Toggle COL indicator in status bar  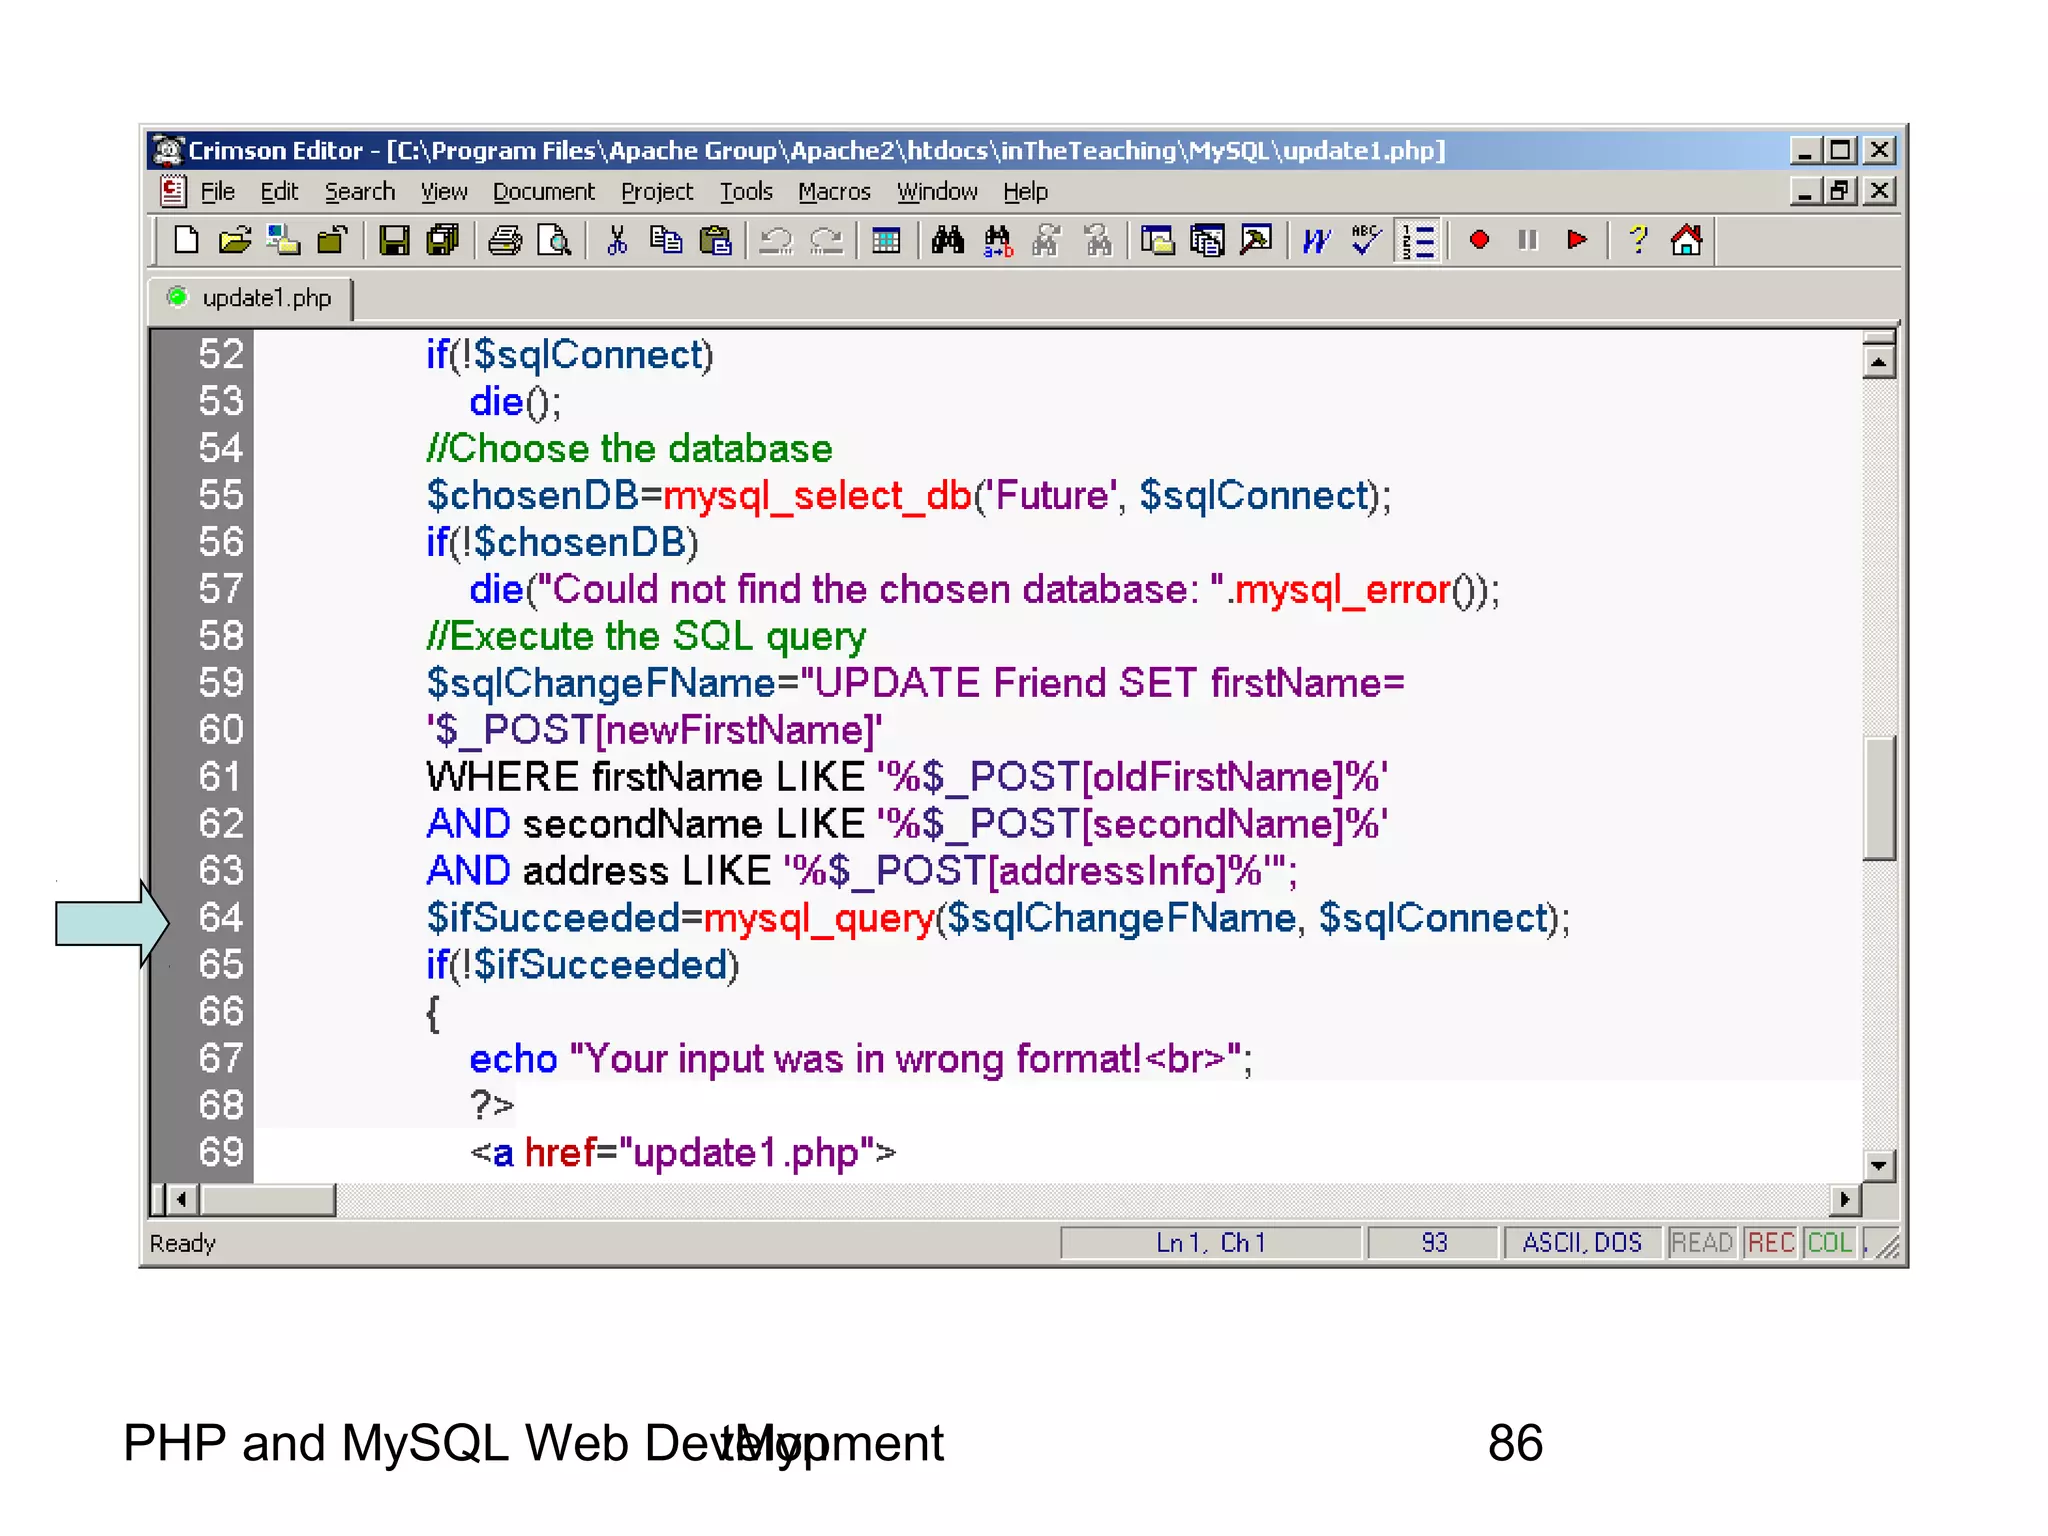point(1830,1243)
